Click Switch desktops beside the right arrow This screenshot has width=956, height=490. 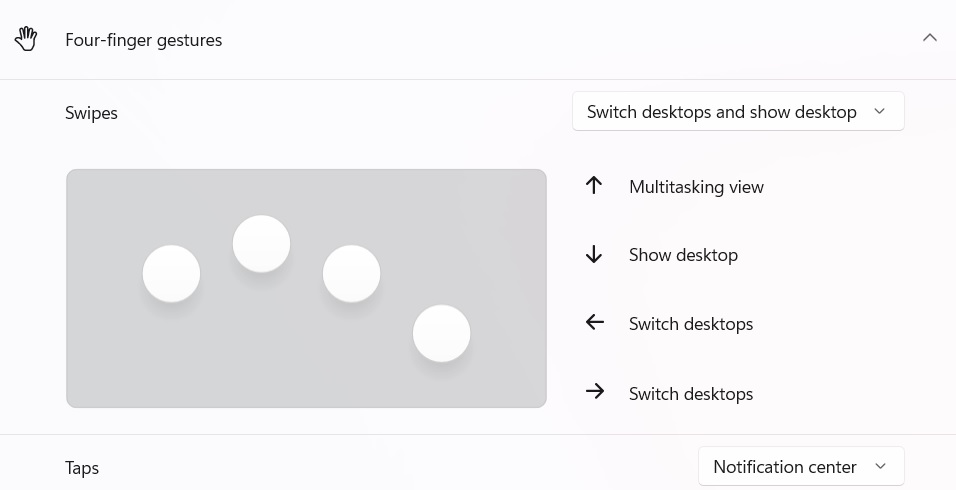[x=691, y=394]
